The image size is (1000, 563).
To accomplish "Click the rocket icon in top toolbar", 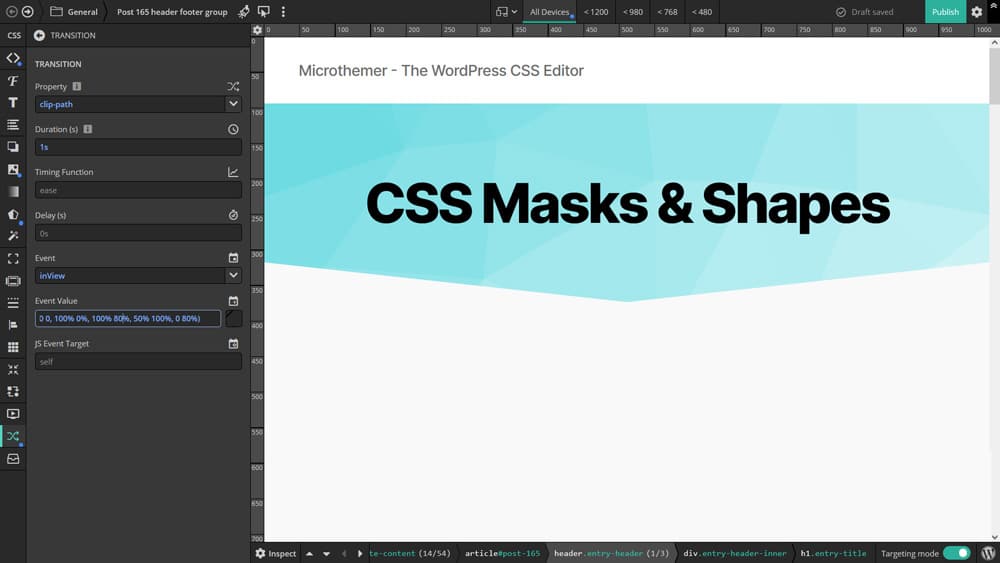I will 244,11.
